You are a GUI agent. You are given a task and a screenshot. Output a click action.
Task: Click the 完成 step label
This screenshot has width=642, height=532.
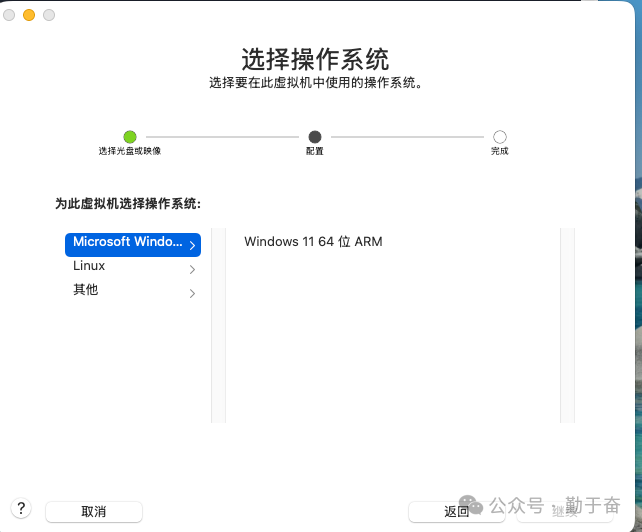[x=500, y=151]
